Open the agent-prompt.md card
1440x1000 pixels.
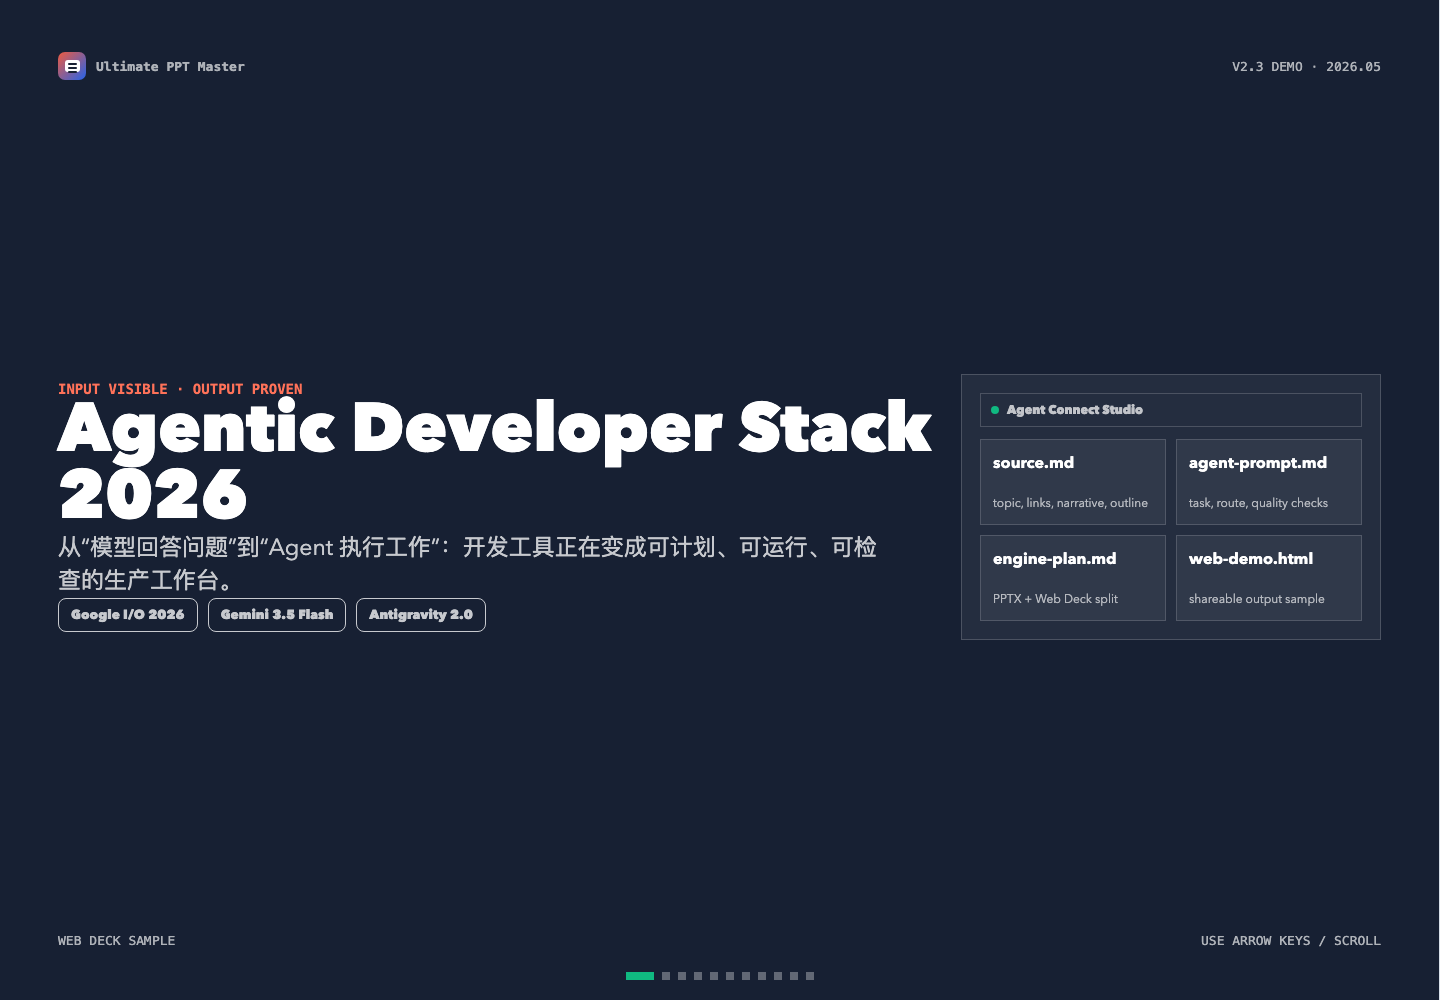(x=1269, y=482)
